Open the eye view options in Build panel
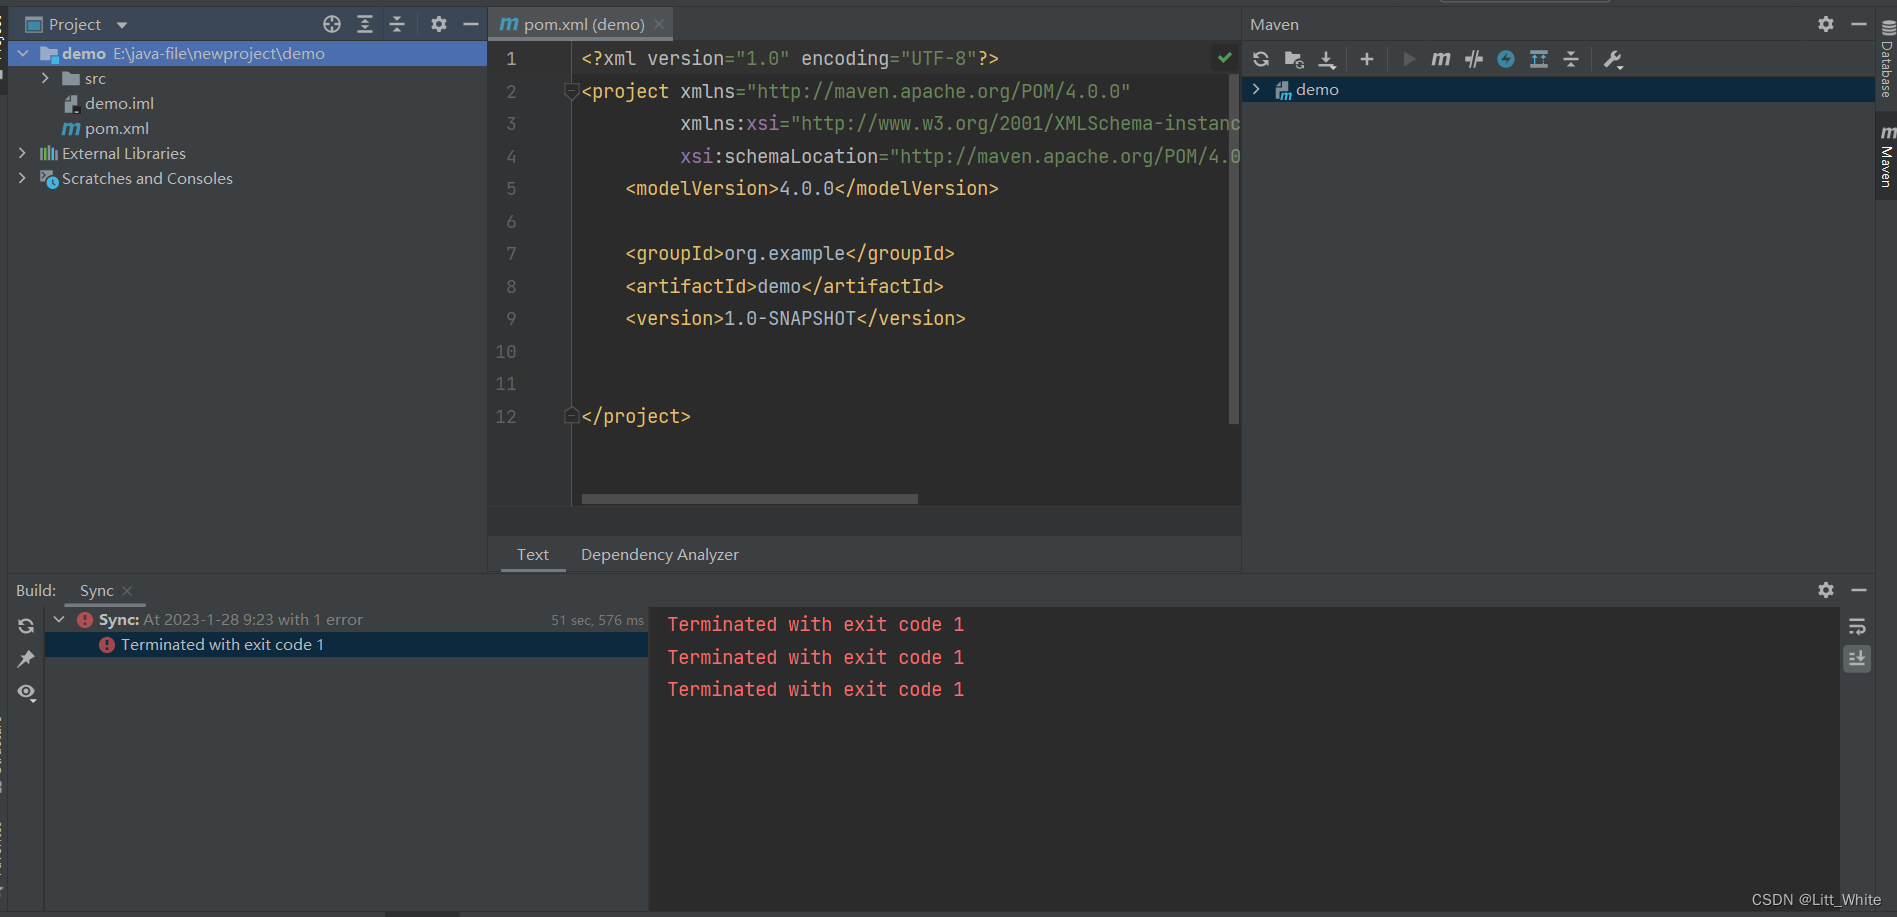This screenshot has height=917, width=1897. 26,692
